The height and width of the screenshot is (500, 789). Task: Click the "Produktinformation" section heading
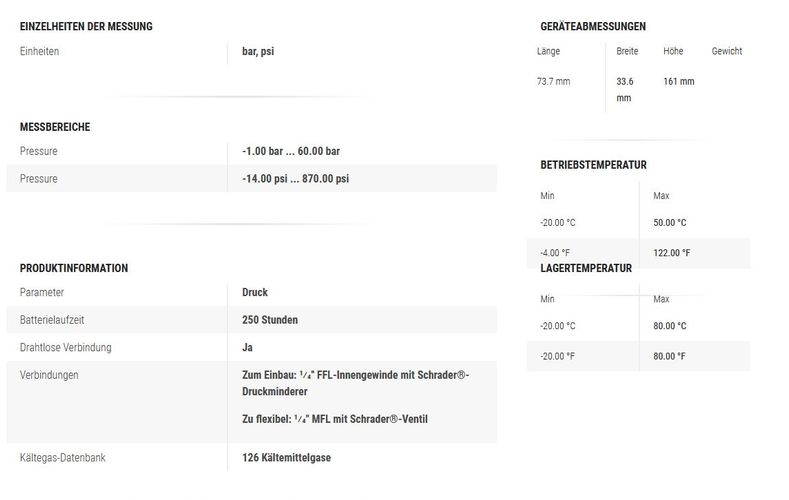pos(74,268)
